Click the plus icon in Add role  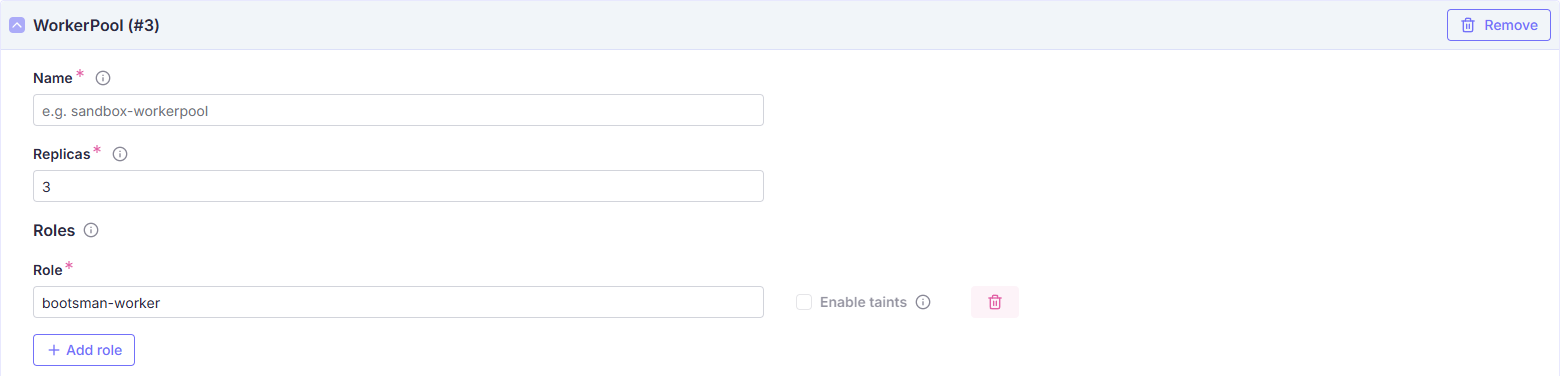click(x=54, y=350)
